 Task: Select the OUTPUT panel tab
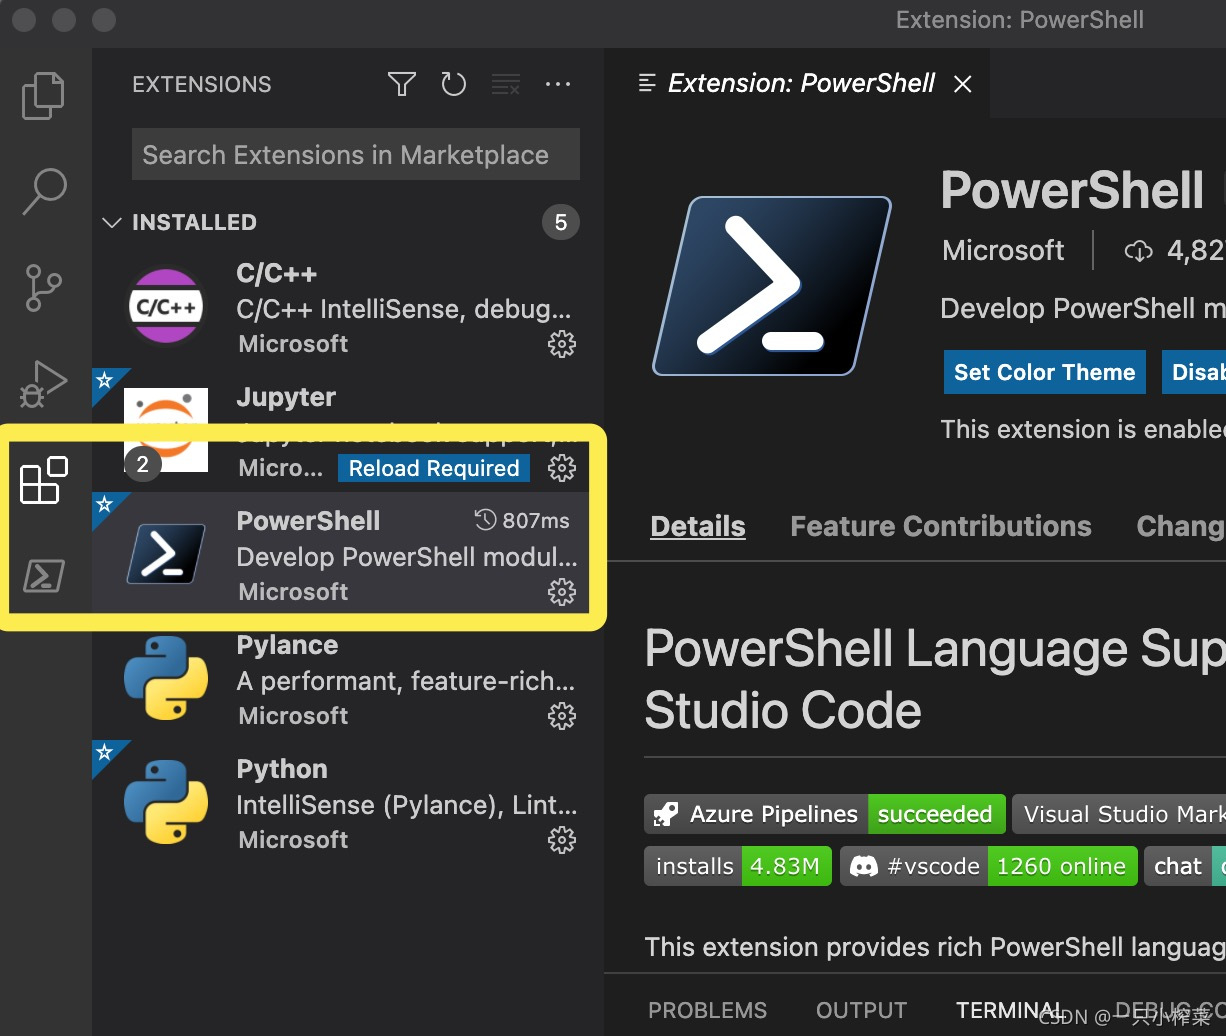tap(861, 1010)
